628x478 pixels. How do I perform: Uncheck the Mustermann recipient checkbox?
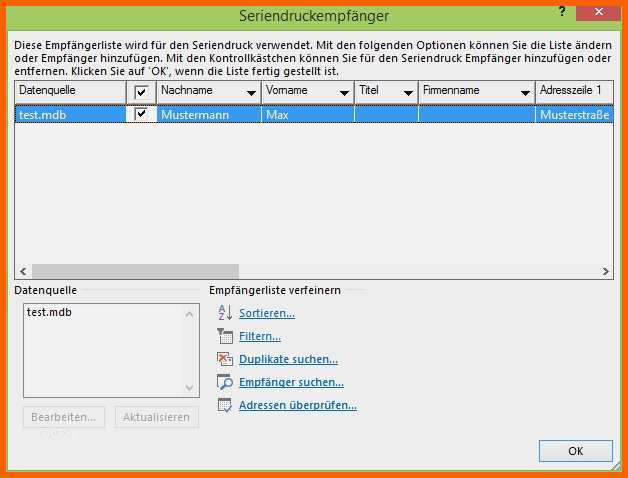pyautogui.click(x=141, y=114)
